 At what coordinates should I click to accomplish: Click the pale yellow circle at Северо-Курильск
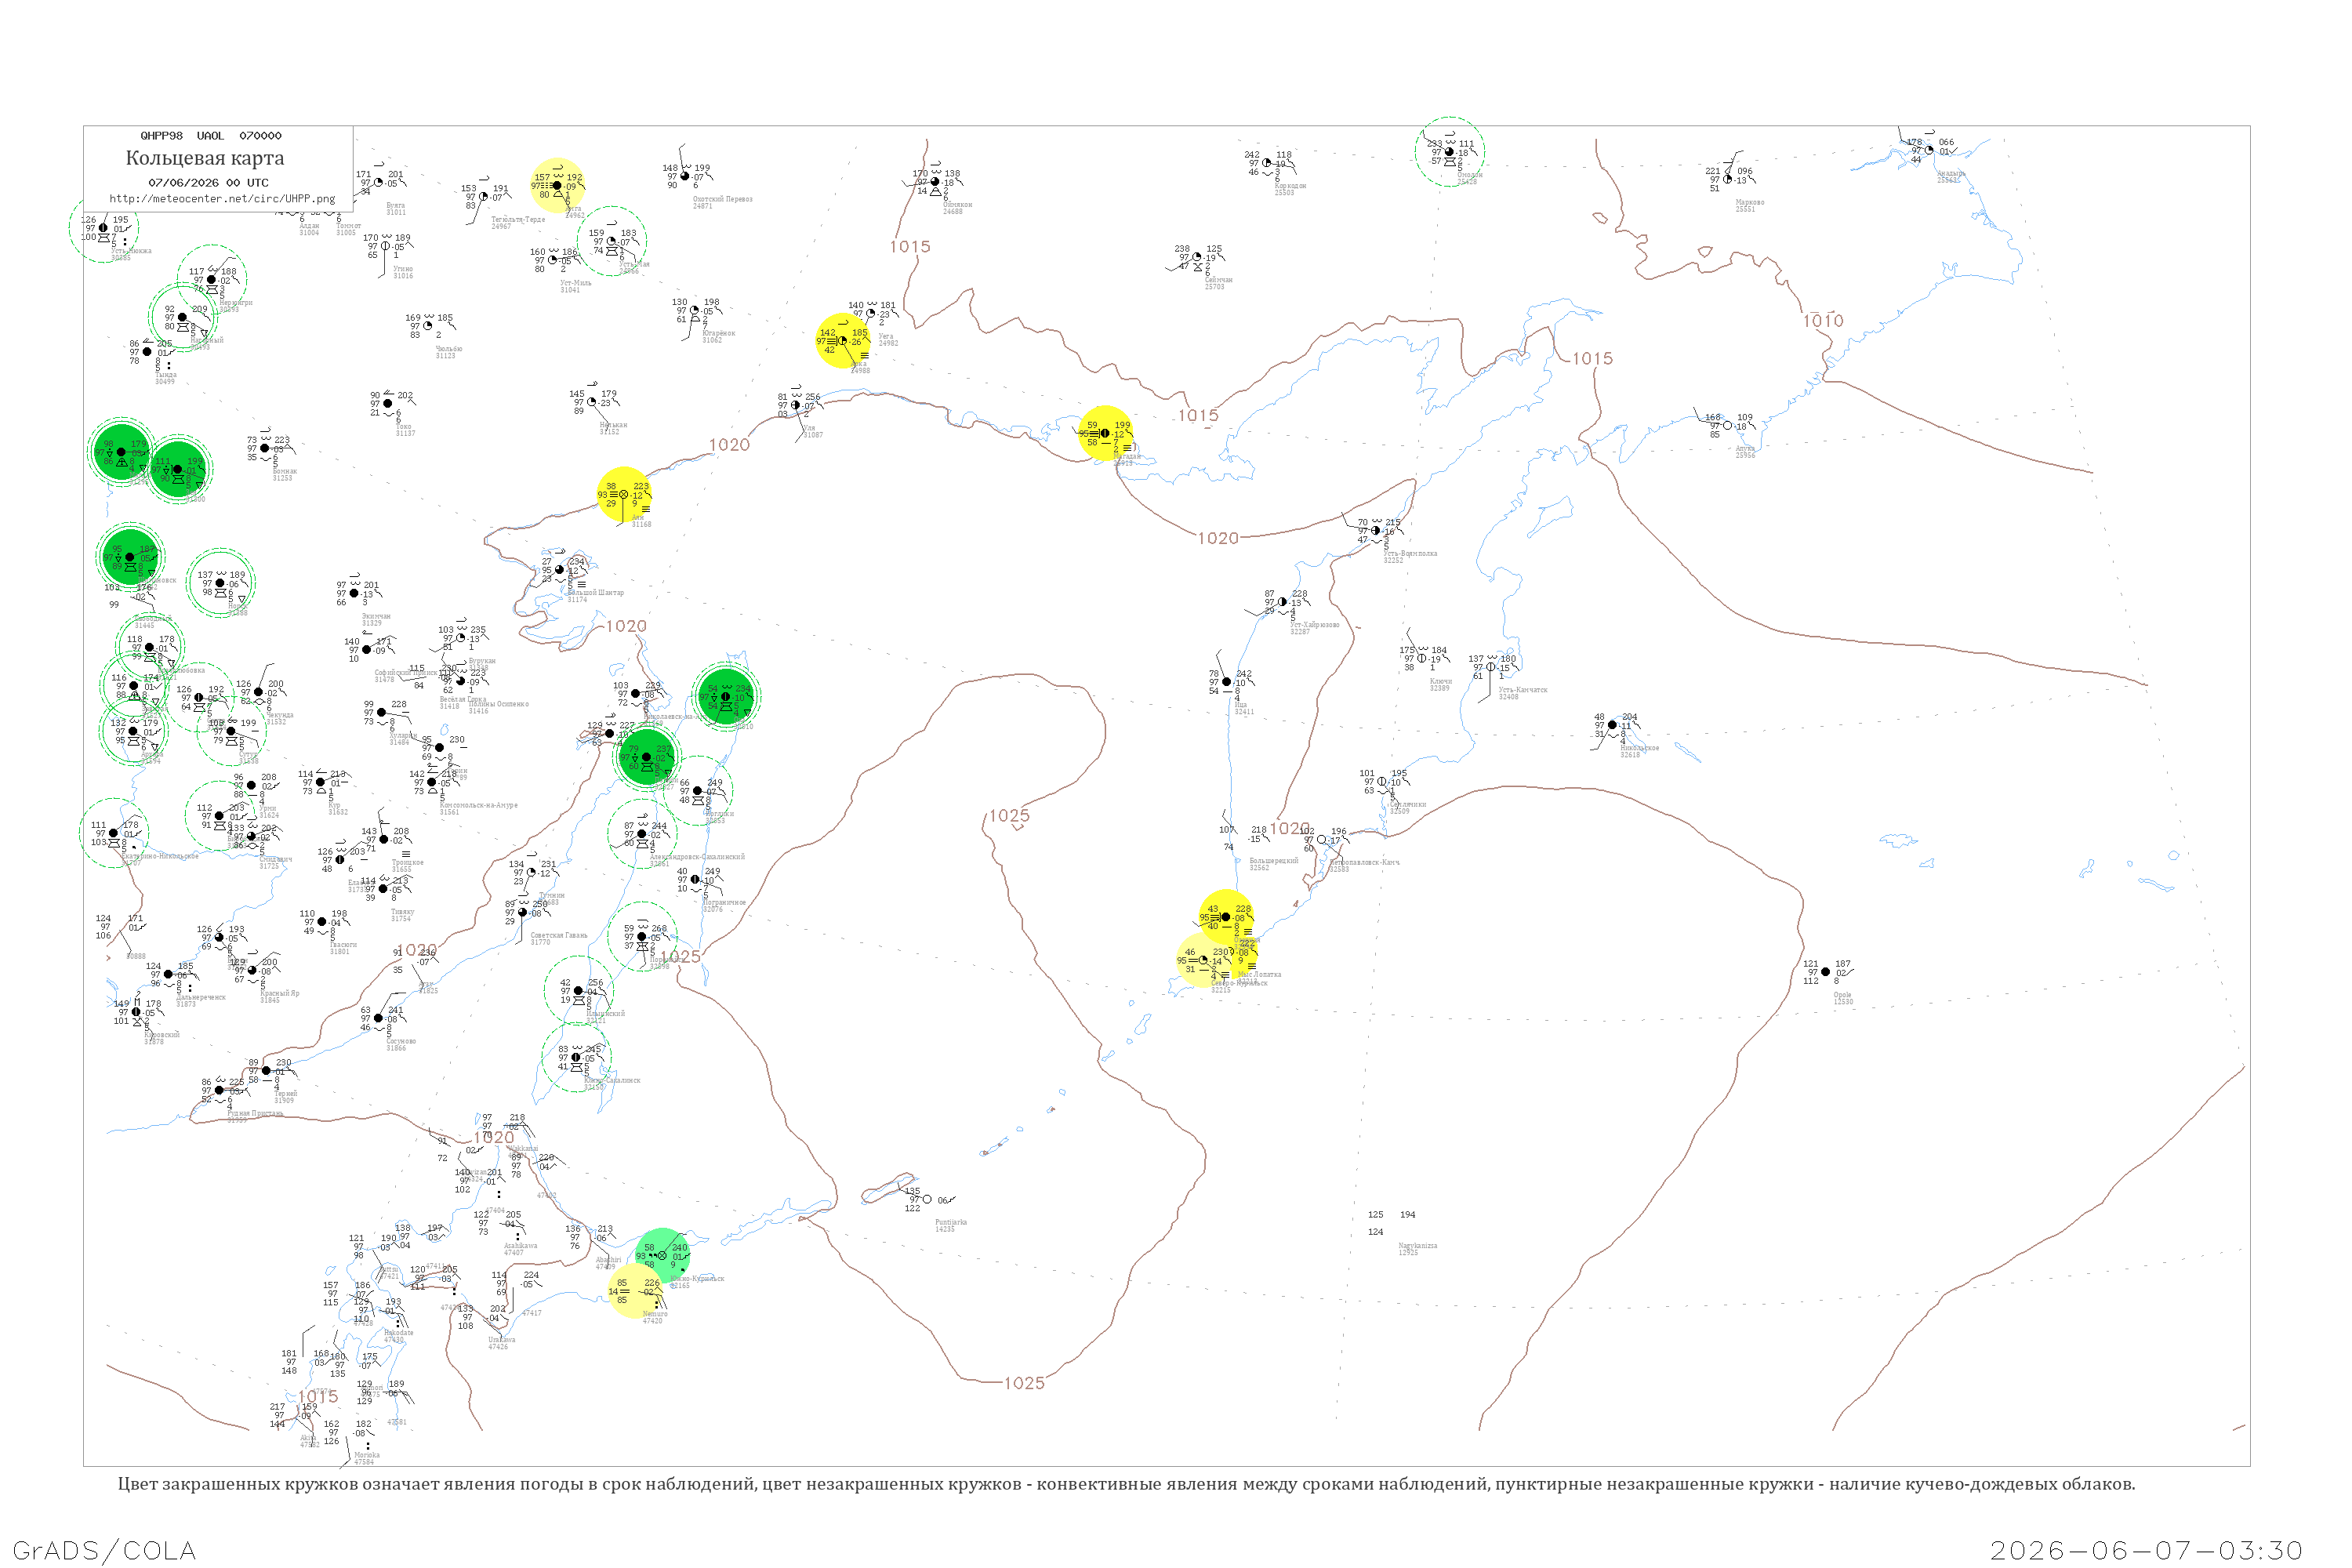[x=1203, y=960]
